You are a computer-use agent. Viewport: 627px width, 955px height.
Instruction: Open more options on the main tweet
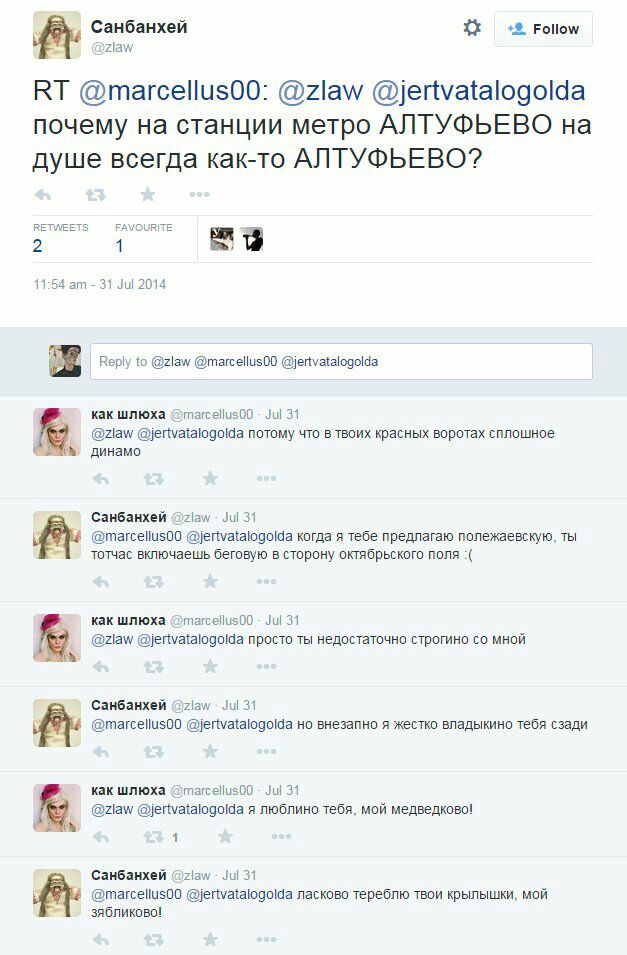pyautogui.click(x=199, y=195)
